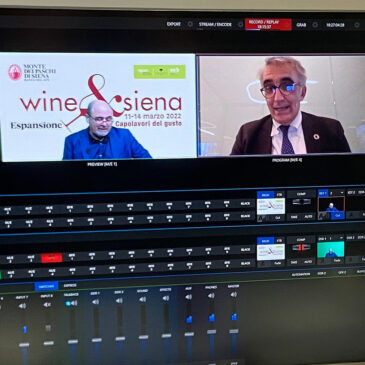Screen dimensions: 365x365
Task: Click the T-bar with the red marker
Action: point(301,248)
